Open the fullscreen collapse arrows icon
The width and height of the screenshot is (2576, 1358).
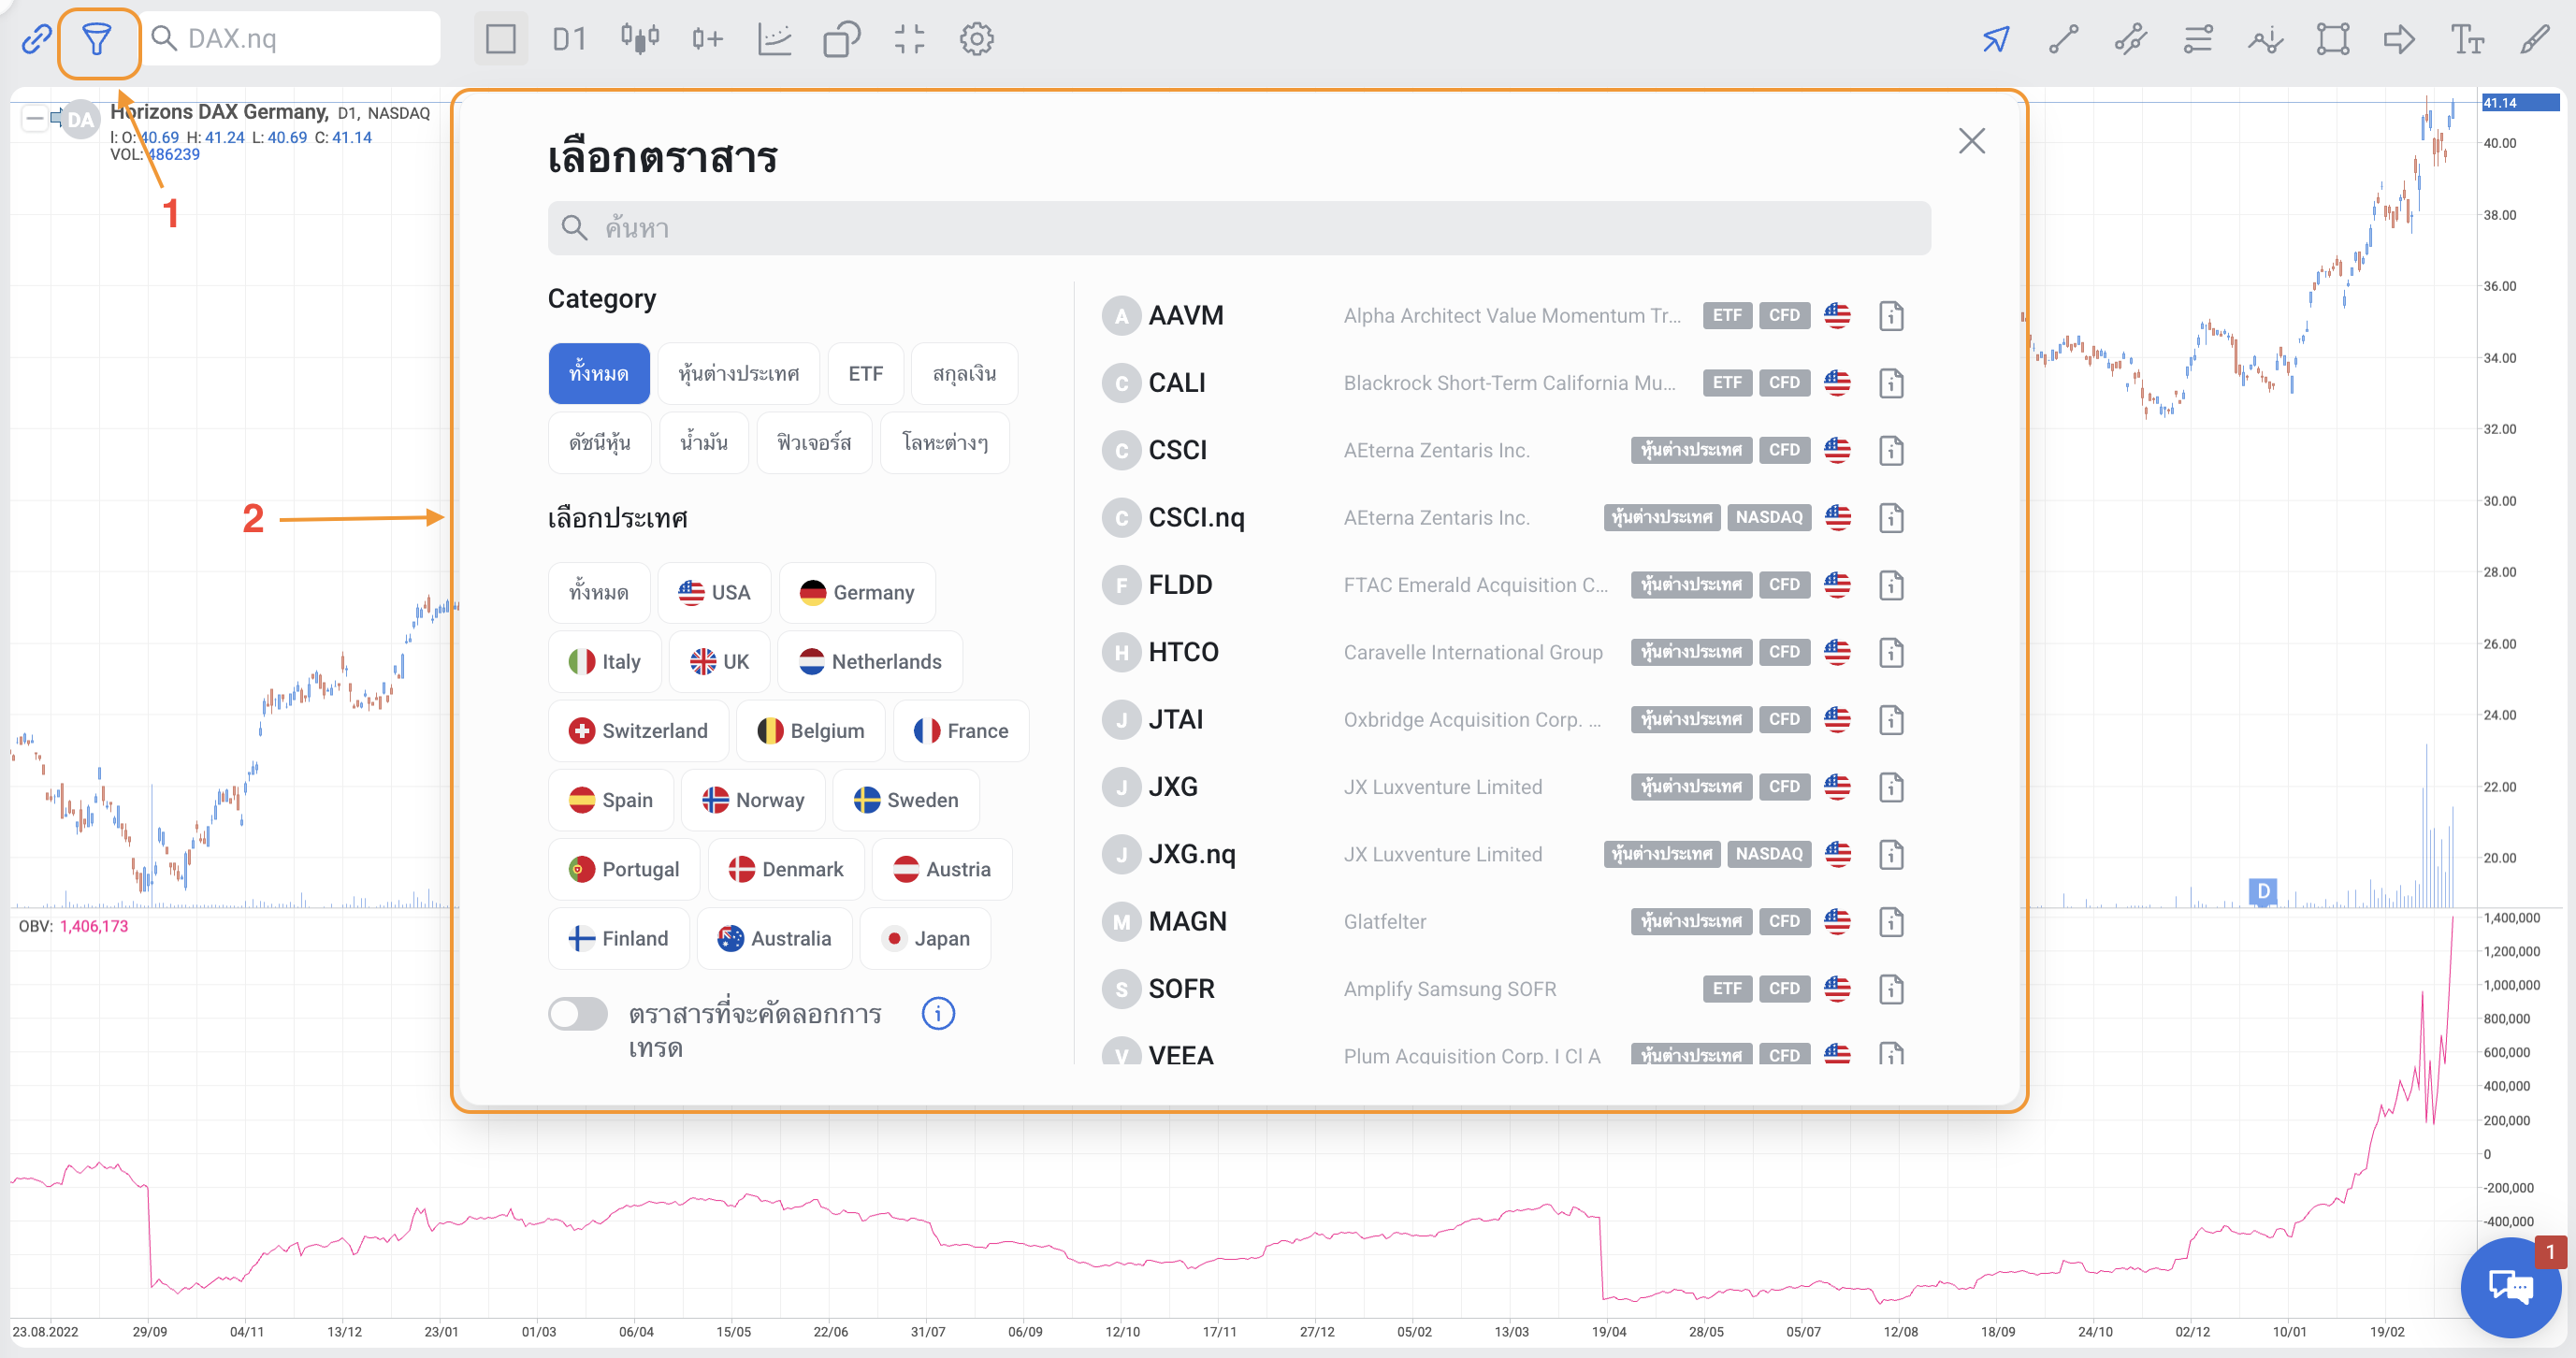tap(908, 40)
